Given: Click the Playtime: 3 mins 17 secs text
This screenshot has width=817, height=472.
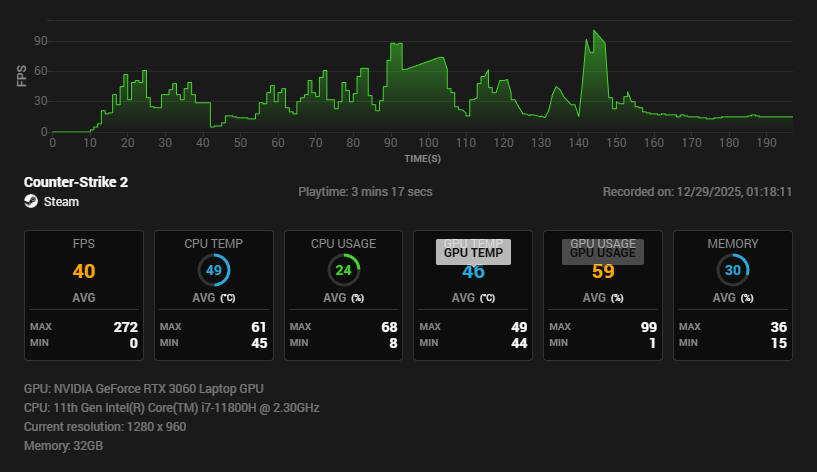Looking at the screenshot, I should coord(365,192).
